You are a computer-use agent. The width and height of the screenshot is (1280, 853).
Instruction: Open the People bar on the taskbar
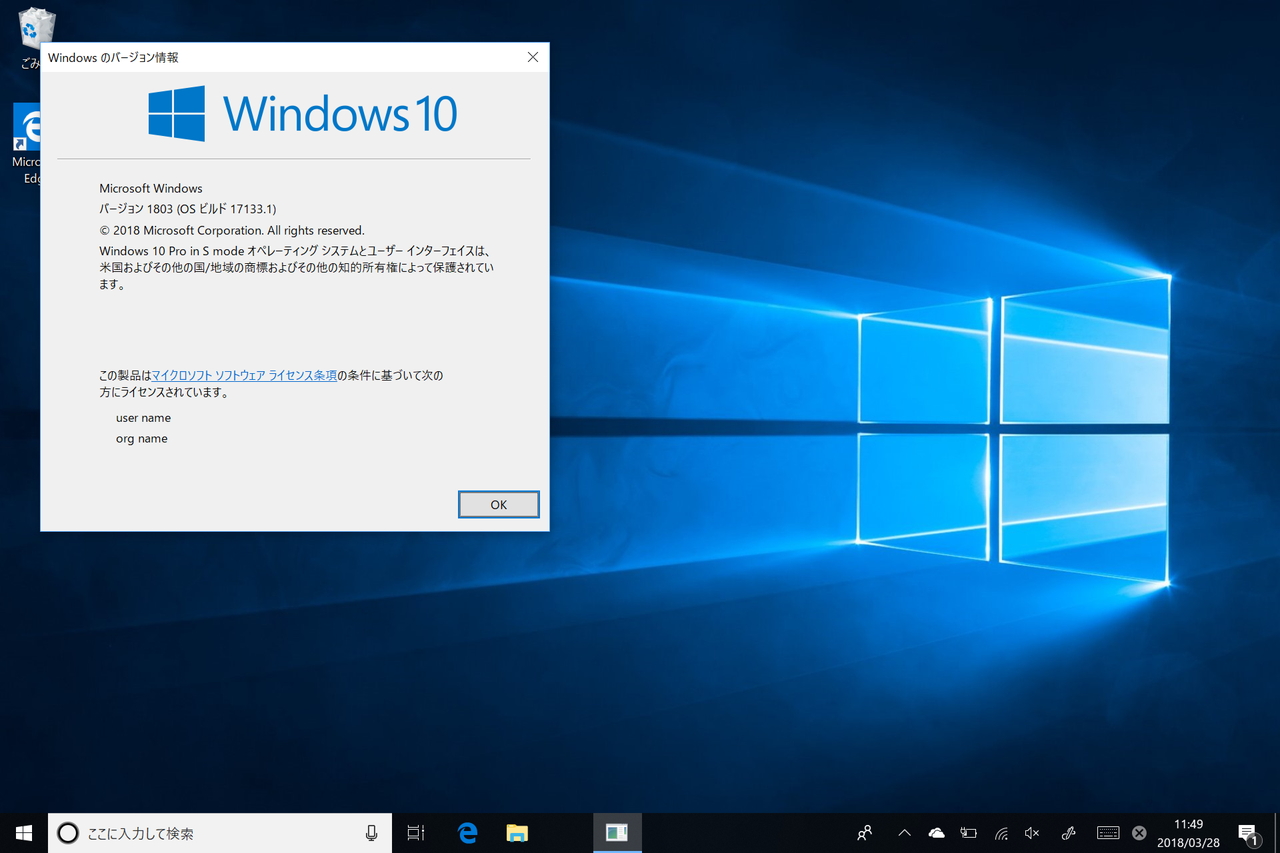pos(863,832)
